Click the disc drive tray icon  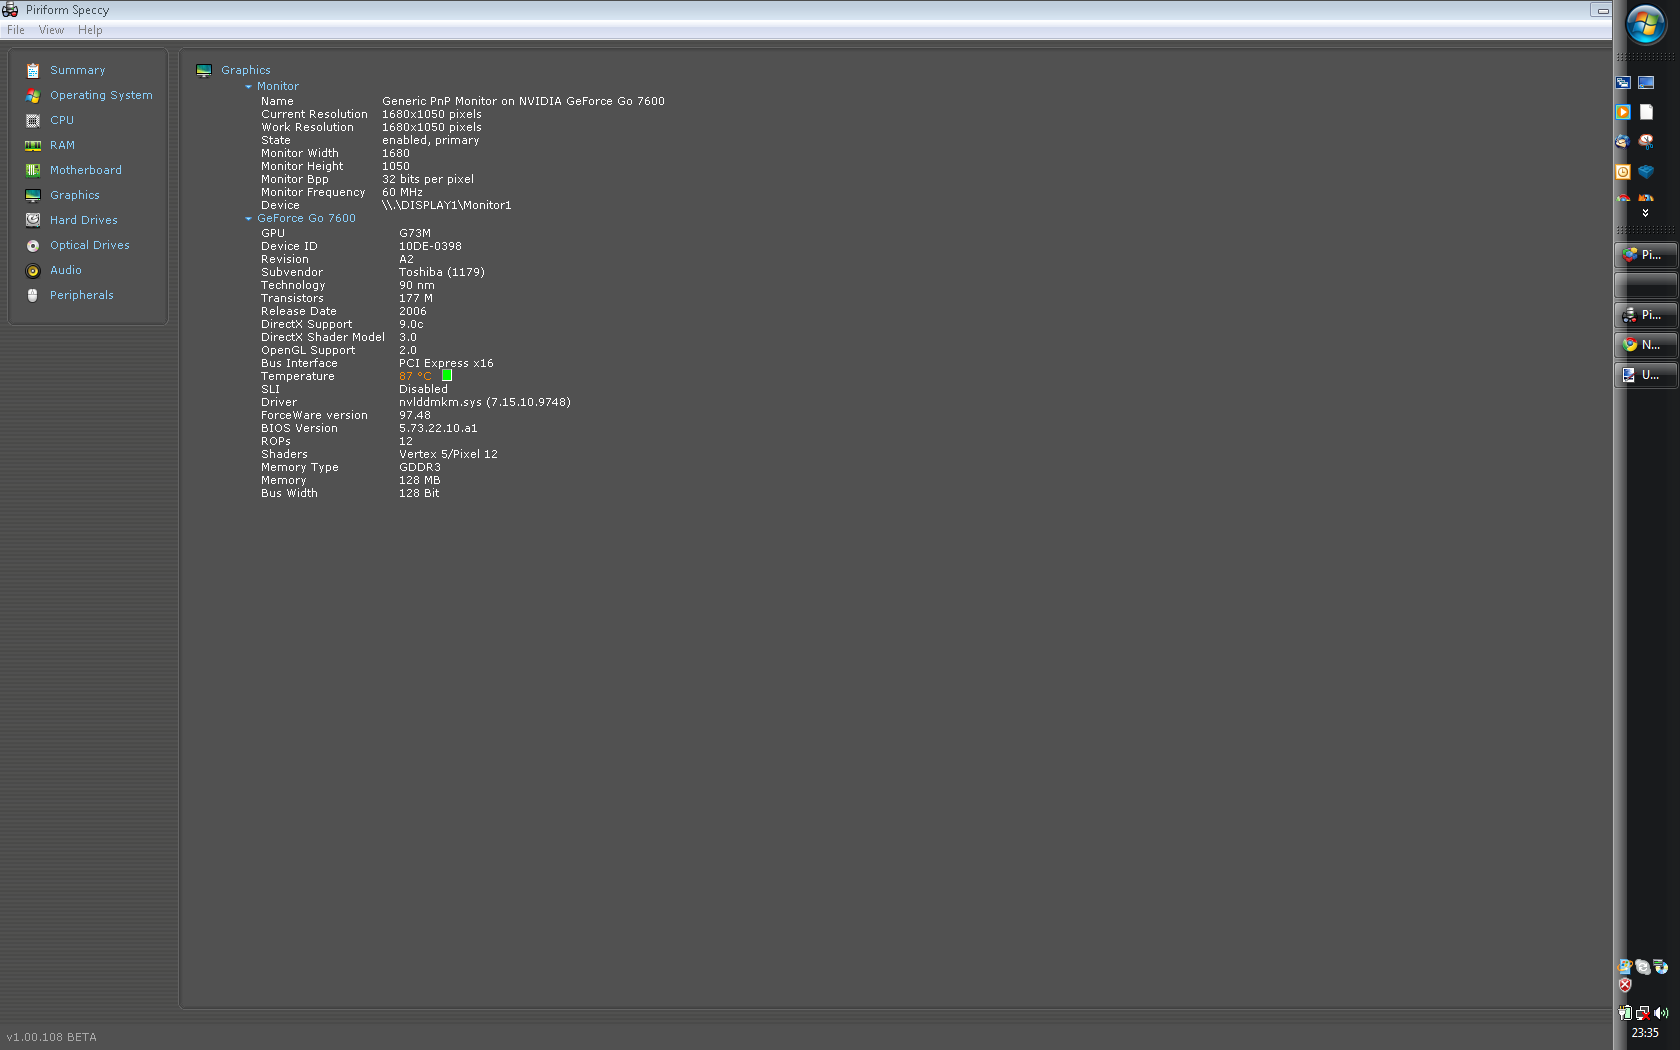pos(1661,967)
